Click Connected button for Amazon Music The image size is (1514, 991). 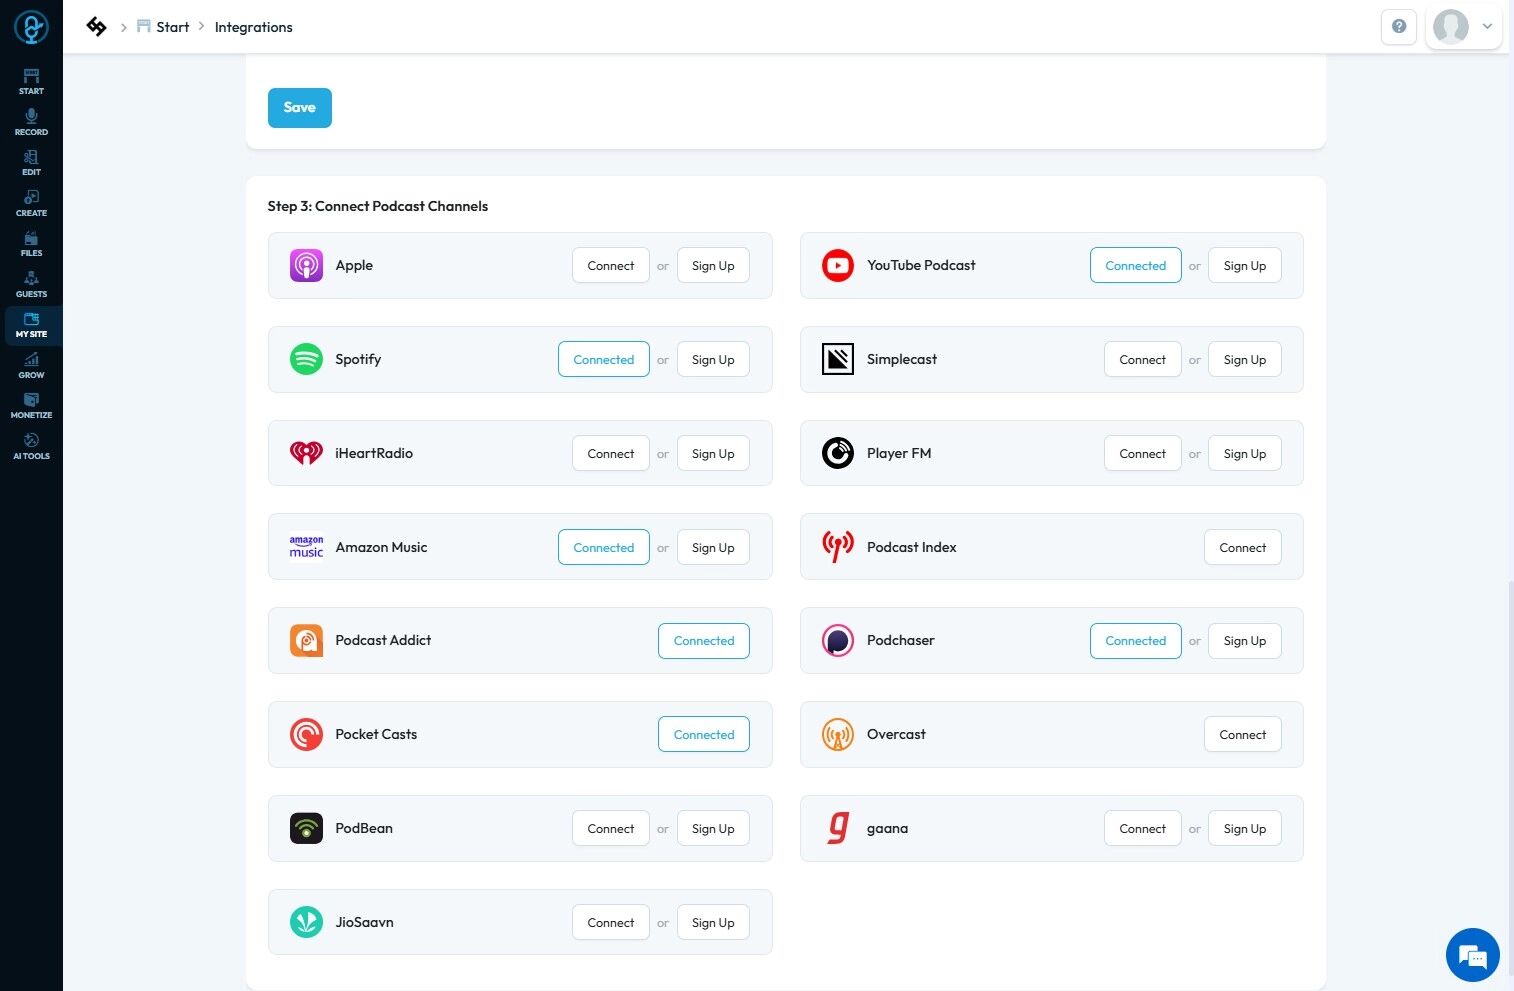coord(604,547)
